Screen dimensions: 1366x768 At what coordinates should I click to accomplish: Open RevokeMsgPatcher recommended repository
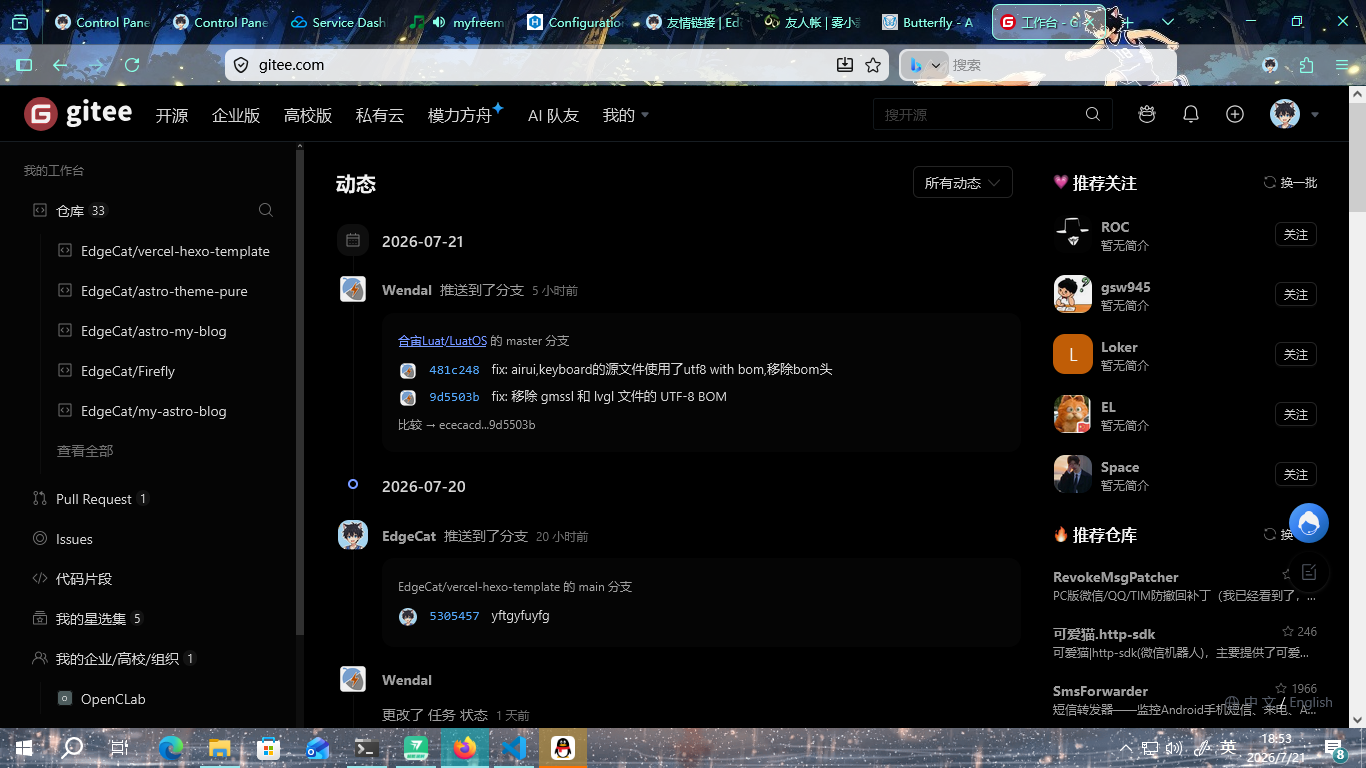tap(1116, 577)
